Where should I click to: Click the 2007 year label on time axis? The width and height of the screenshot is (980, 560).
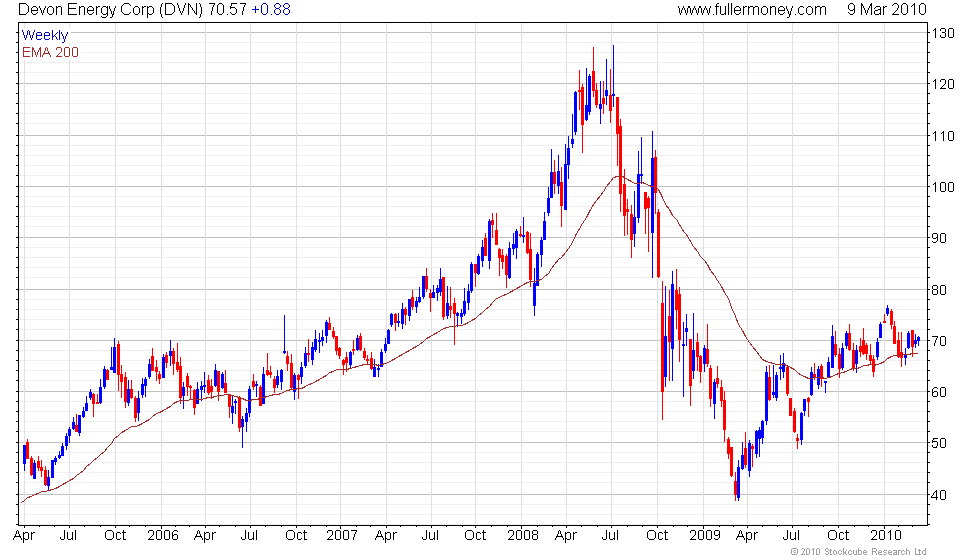tap(342, 536)
